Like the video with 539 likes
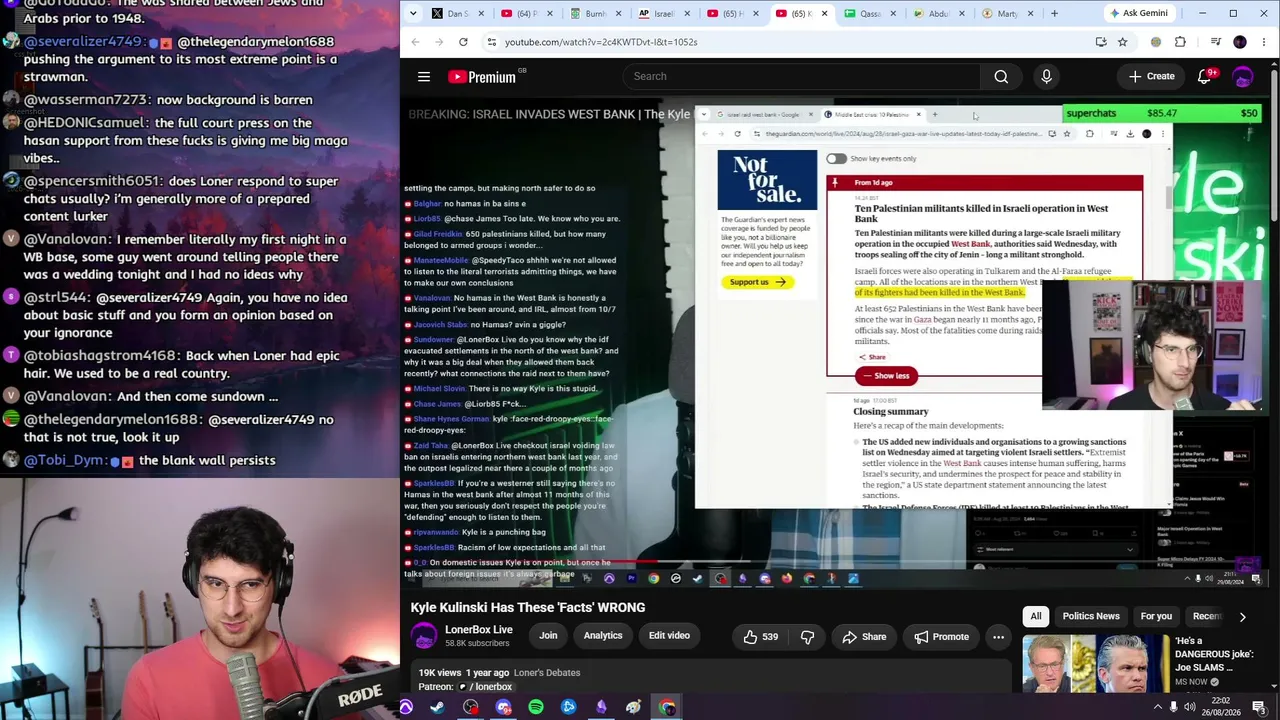1280x720 pixels. click(760, 637)
